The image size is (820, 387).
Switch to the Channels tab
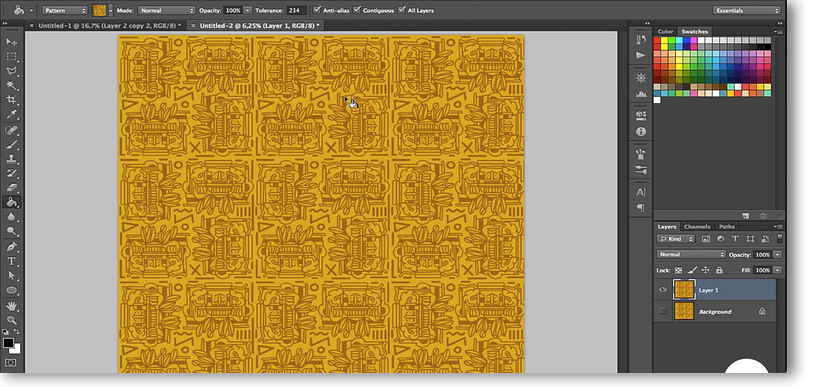[697, 226]
